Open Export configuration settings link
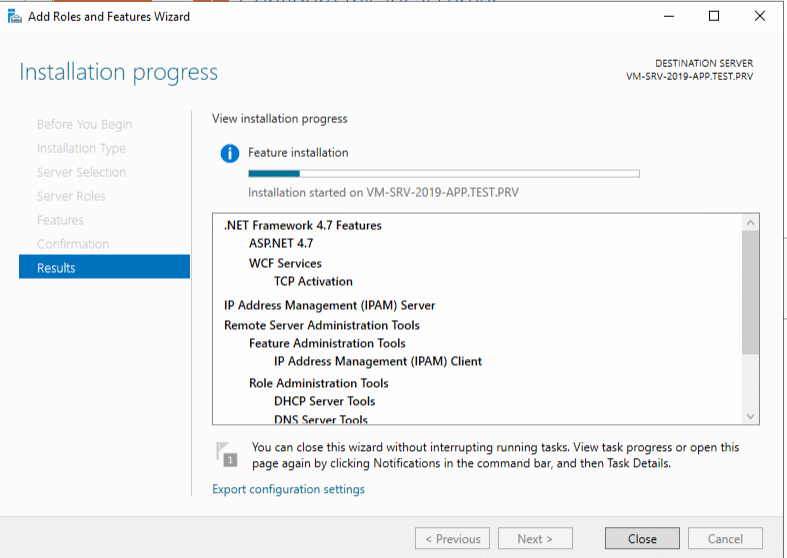Viewport: 787px width, 558px height. pos(288,489)
